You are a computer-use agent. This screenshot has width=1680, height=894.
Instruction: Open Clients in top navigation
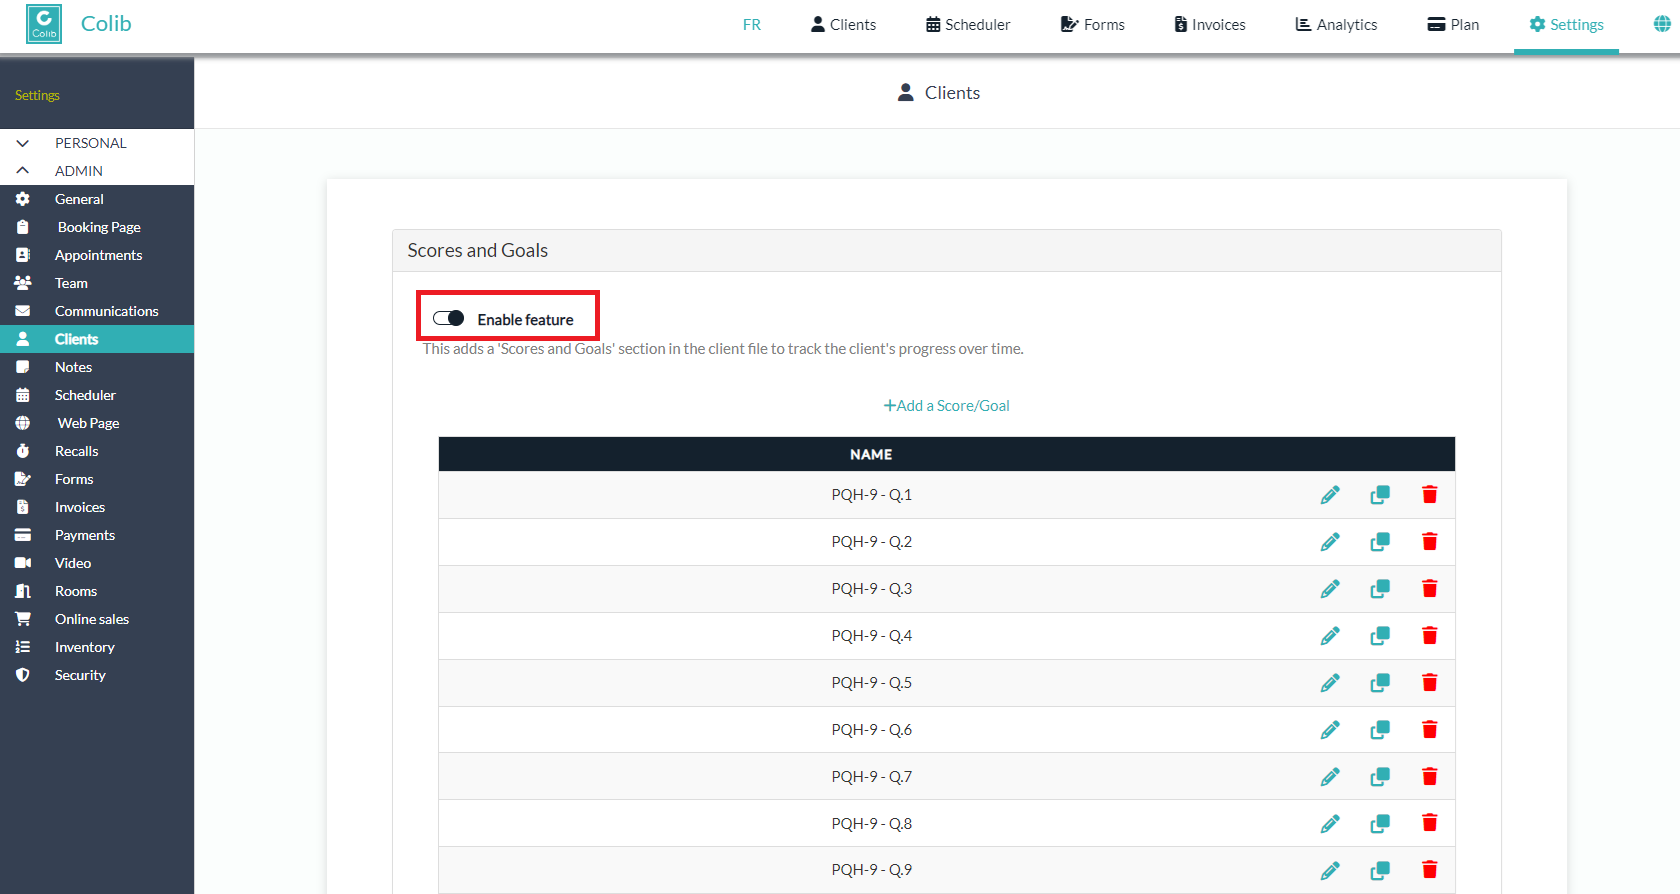843,24
